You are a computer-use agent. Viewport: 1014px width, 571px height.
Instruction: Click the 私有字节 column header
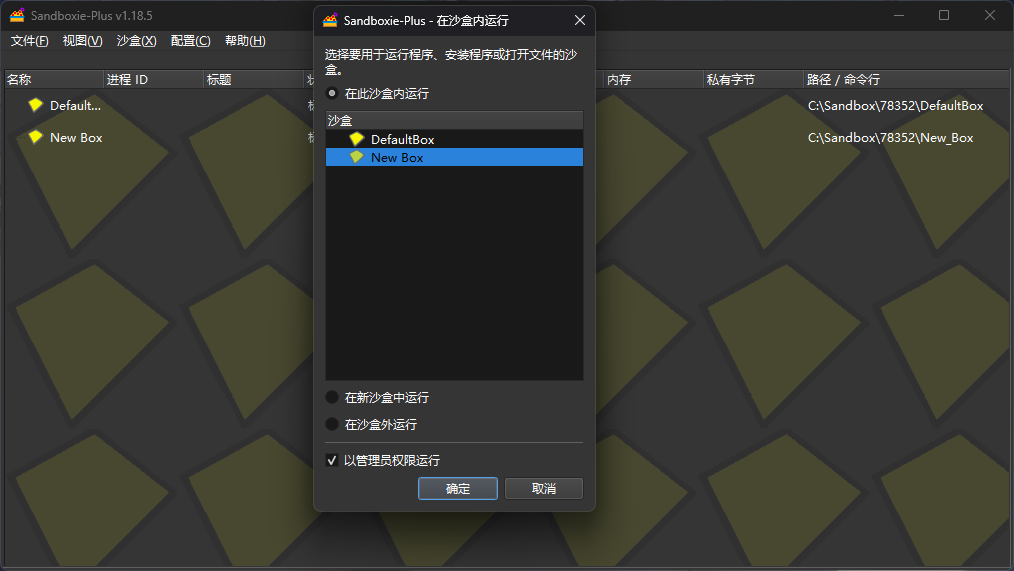click(753, 80)
